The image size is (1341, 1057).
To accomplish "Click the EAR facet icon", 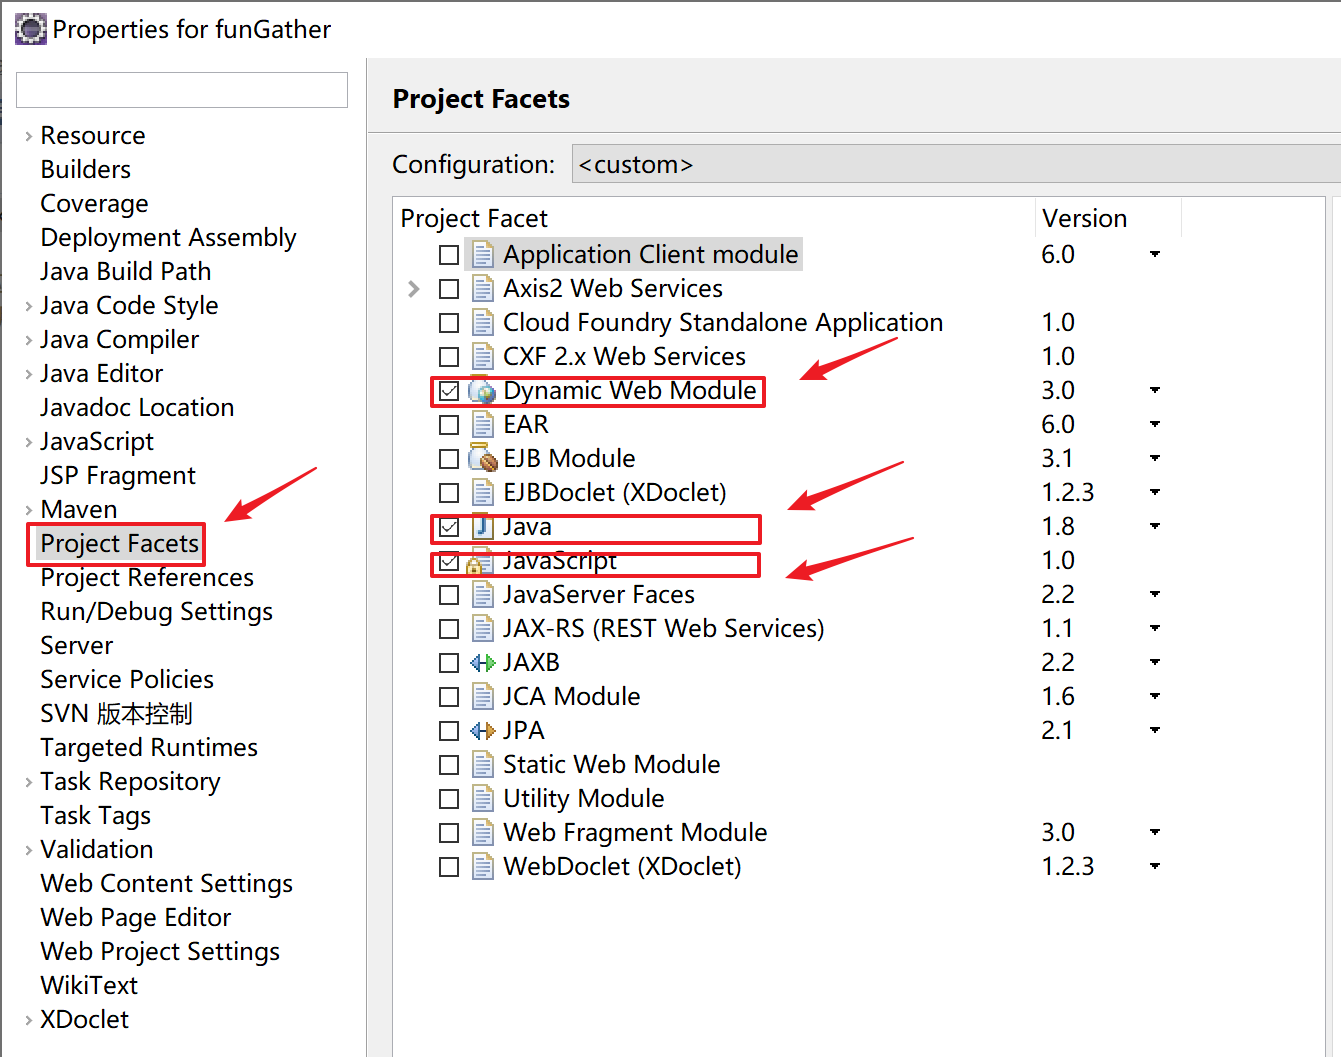I will (483, 425).
